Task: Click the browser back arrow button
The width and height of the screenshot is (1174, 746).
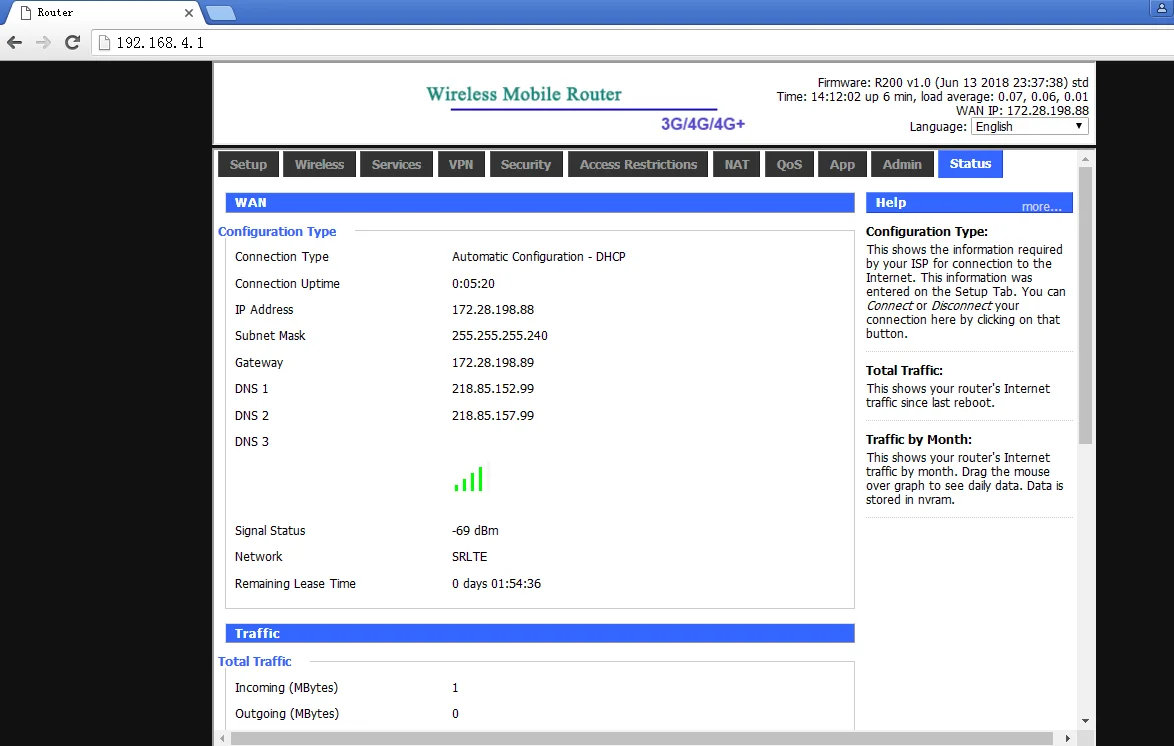Action: click(x=14, y=42)
